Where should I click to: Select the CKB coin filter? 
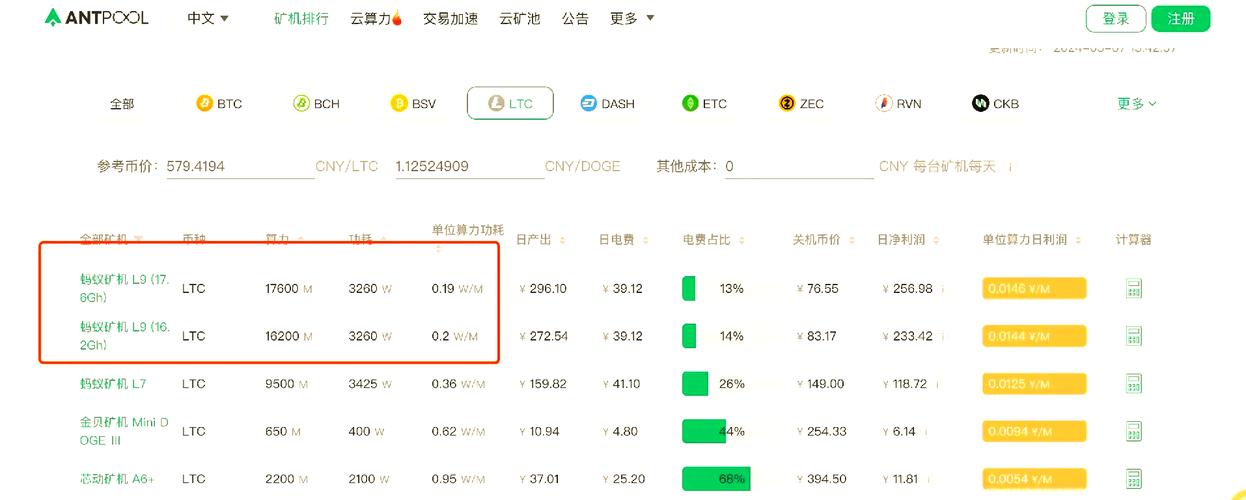995,104
